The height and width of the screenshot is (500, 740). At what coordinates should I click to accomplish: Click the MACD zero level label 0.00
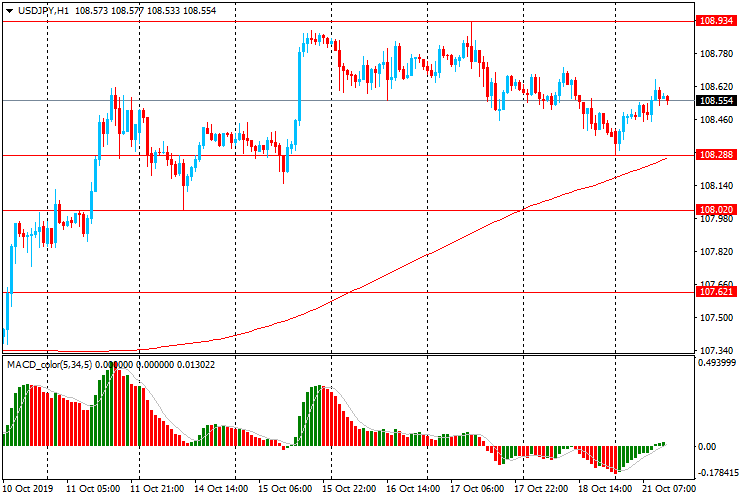(707, 447)
